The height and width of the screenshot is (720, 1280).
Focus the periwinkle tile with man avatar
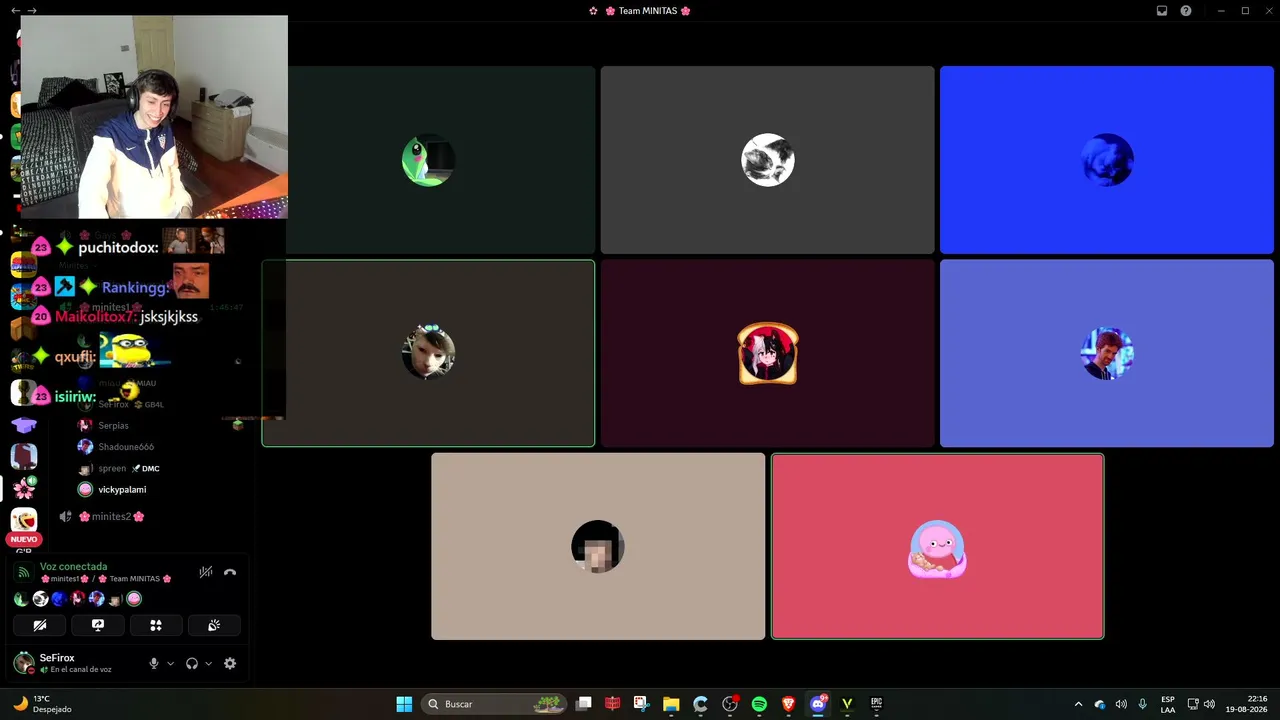[x=1107, y=353]
